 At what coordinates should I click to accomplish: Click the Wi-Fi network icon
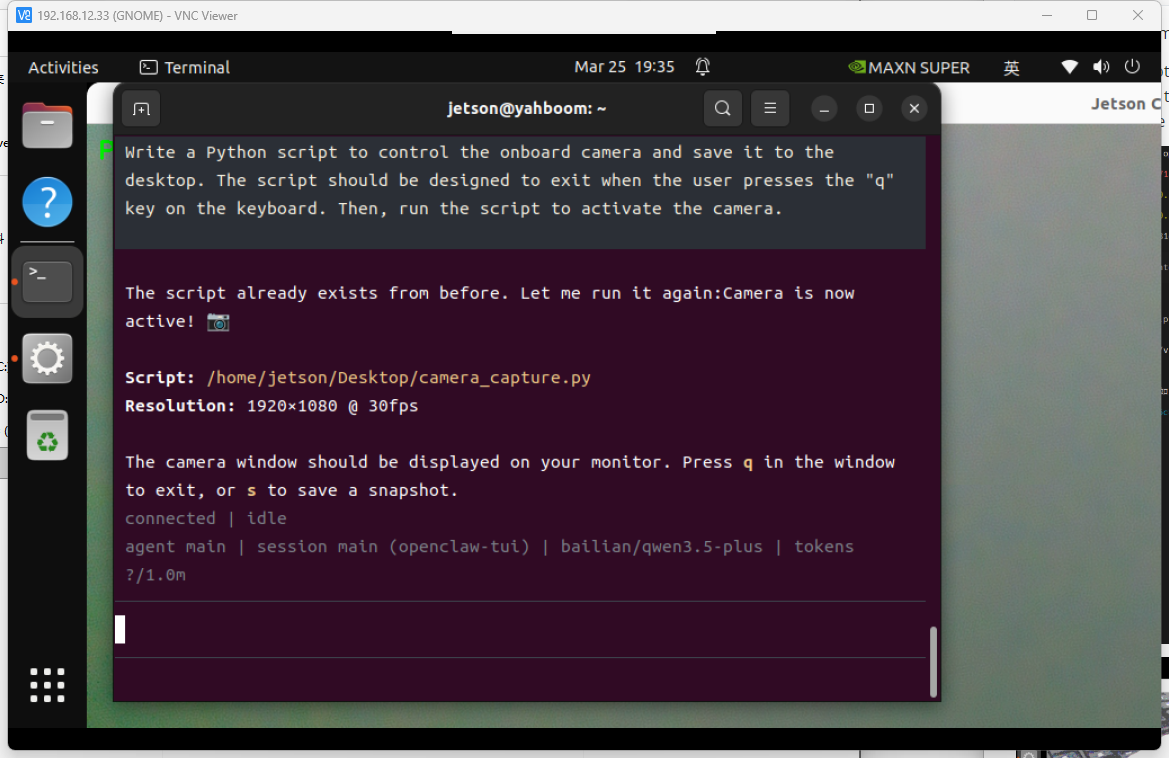click(x=1069, y=67)
